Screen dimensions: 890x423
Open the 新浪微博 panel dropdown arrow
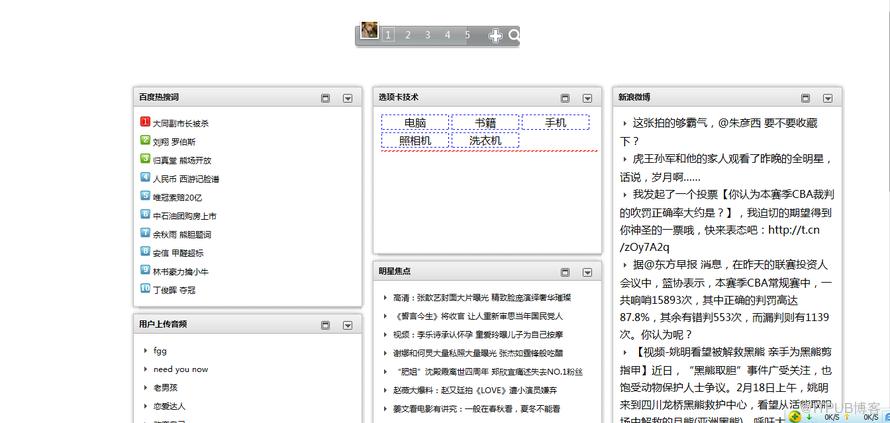[828, 98]
